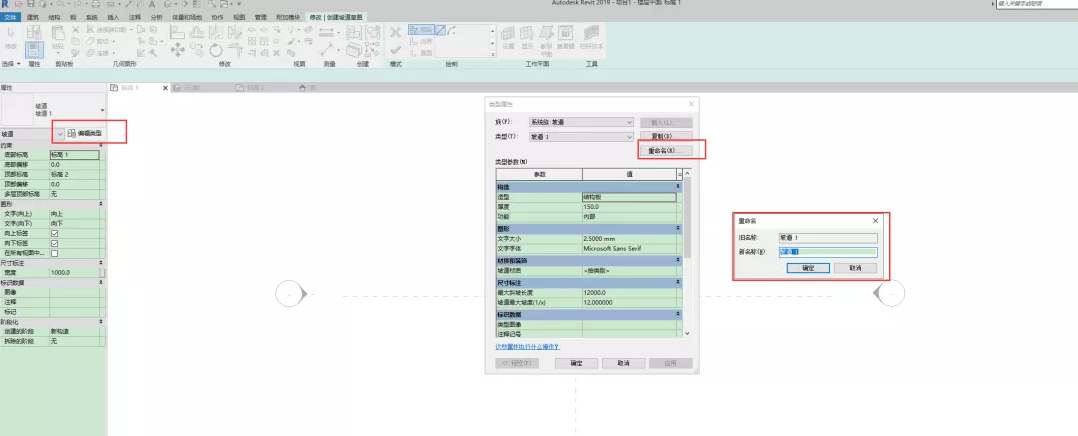1078x436 pixels.
Task: Collapse the Construction group in Type Properties
Action: pyautogui.click(x=679, y=187)
